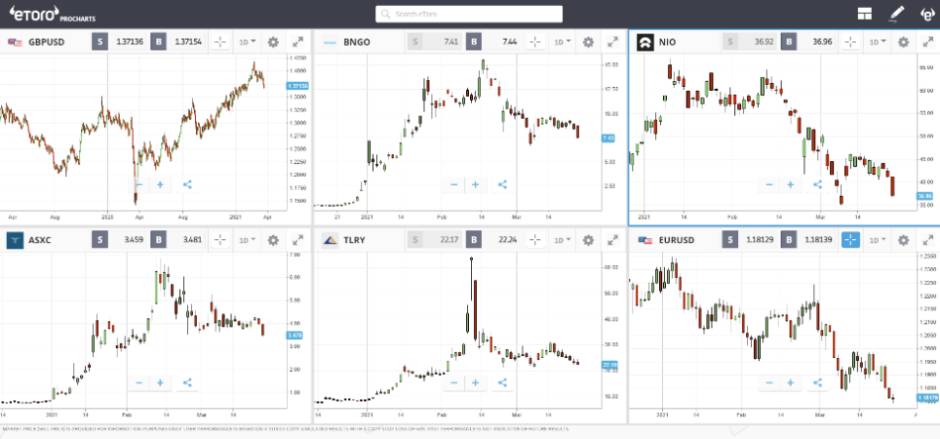Expand the NIO chart to fullscreen
The image size is (940, 439).
click(x=928, y=42)
